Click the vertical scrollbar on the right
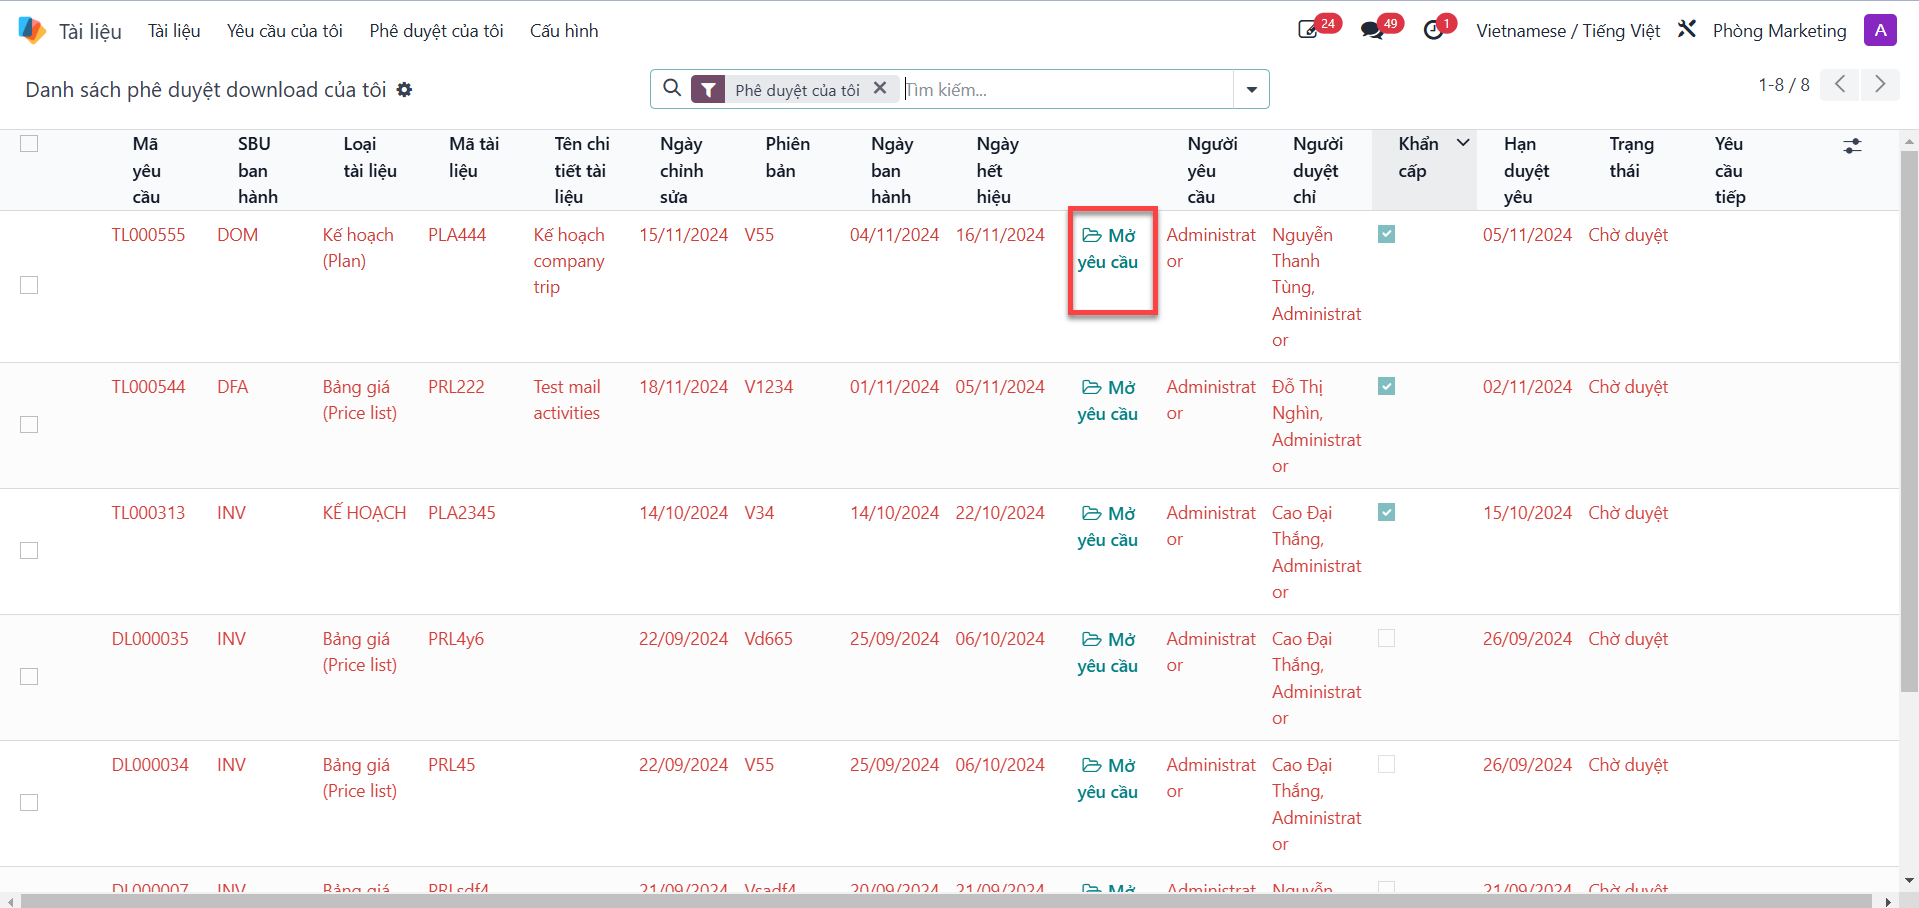This screenshot has height=908, width=1919. click(x=1909, y=420)
